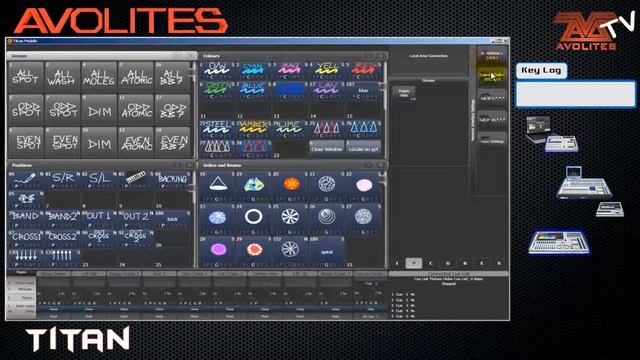Select the BACKING position palette
This screenshot has width=640, height=360.
pos(173,180)
